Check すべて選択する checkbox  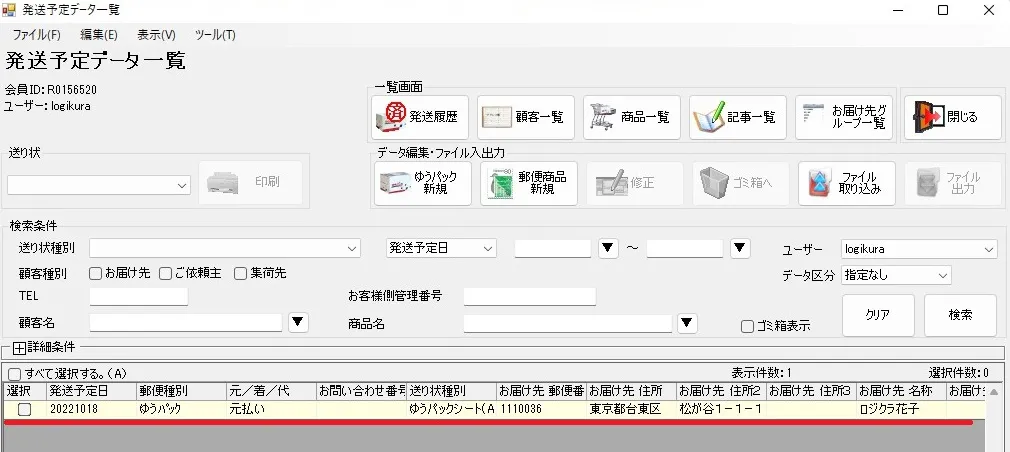[x=14, y=374]
